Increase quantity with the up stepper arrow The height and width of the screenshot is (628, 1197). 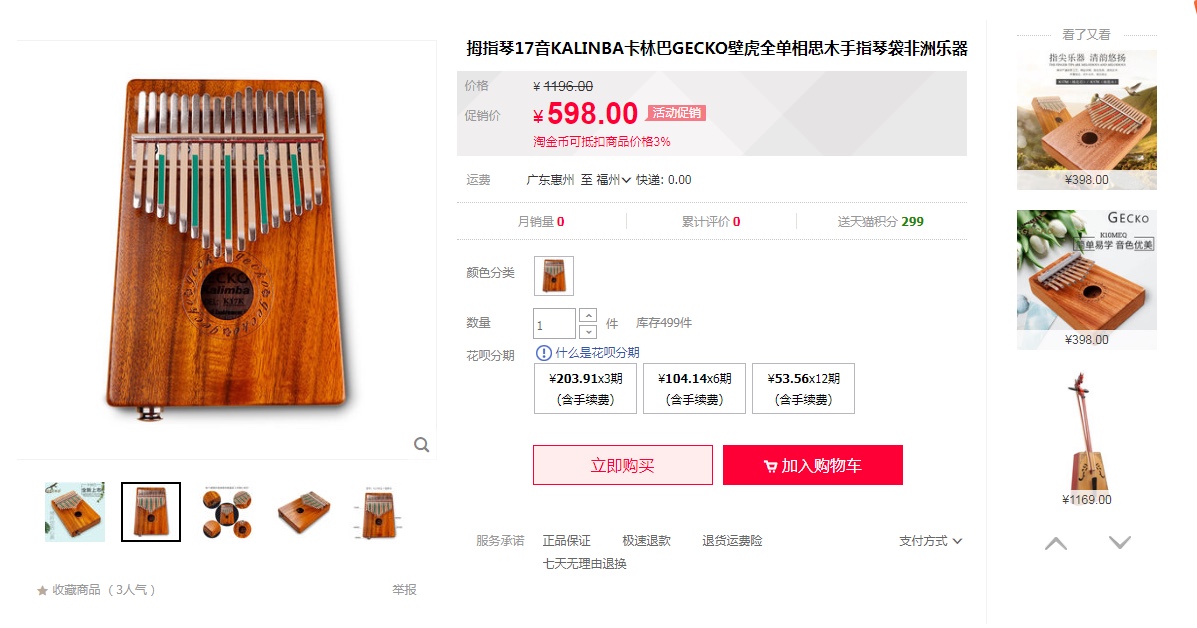pyautogui.click(x=588, y=315)
